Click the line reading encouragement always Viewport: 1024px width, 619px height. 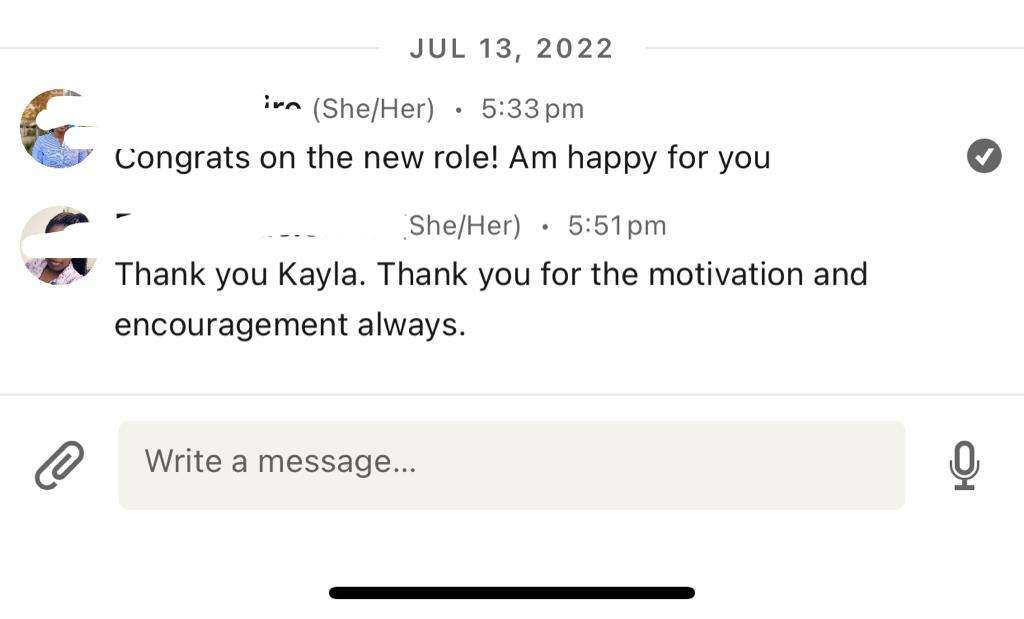pos(290,325)
